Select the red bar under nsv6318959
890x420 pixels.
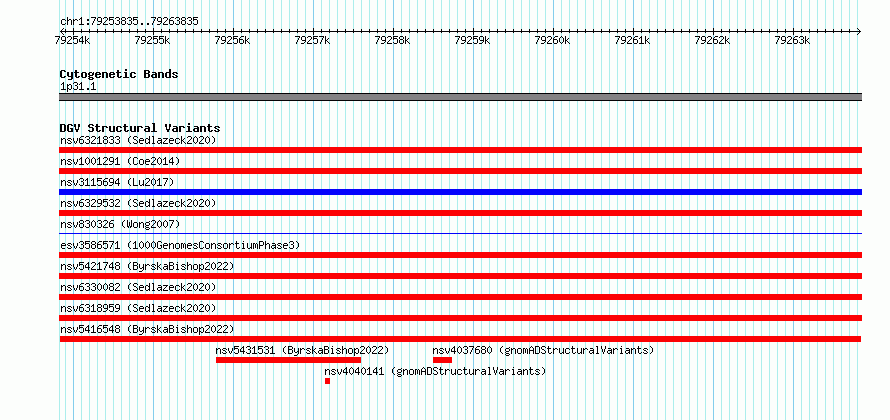click(x=461, y=318)
